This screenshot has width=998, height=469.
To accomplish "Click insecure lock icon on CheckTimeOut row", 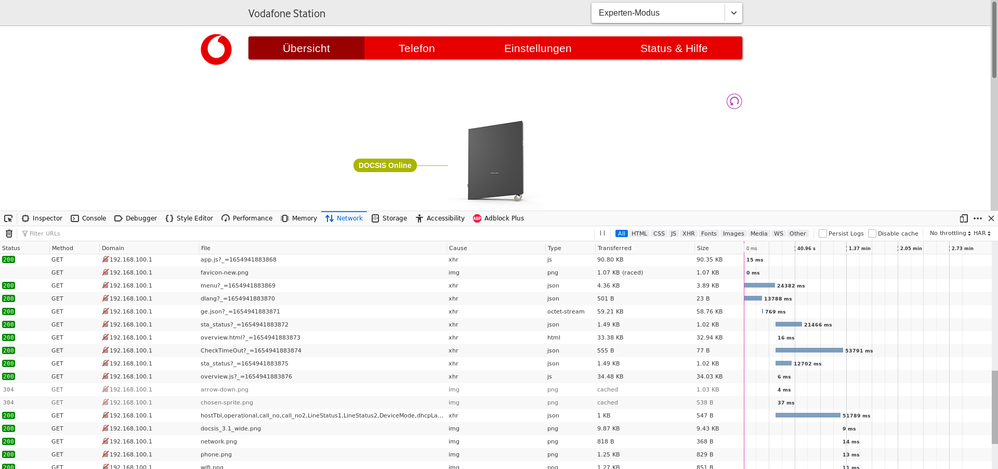I will point(105,351).
